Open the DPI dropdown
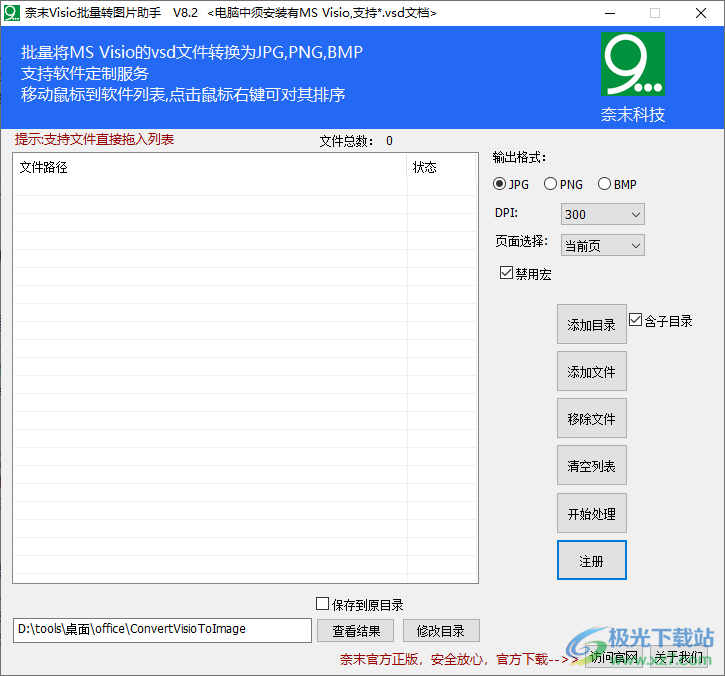This screenshot has width=725, height=676. [602, 214]
